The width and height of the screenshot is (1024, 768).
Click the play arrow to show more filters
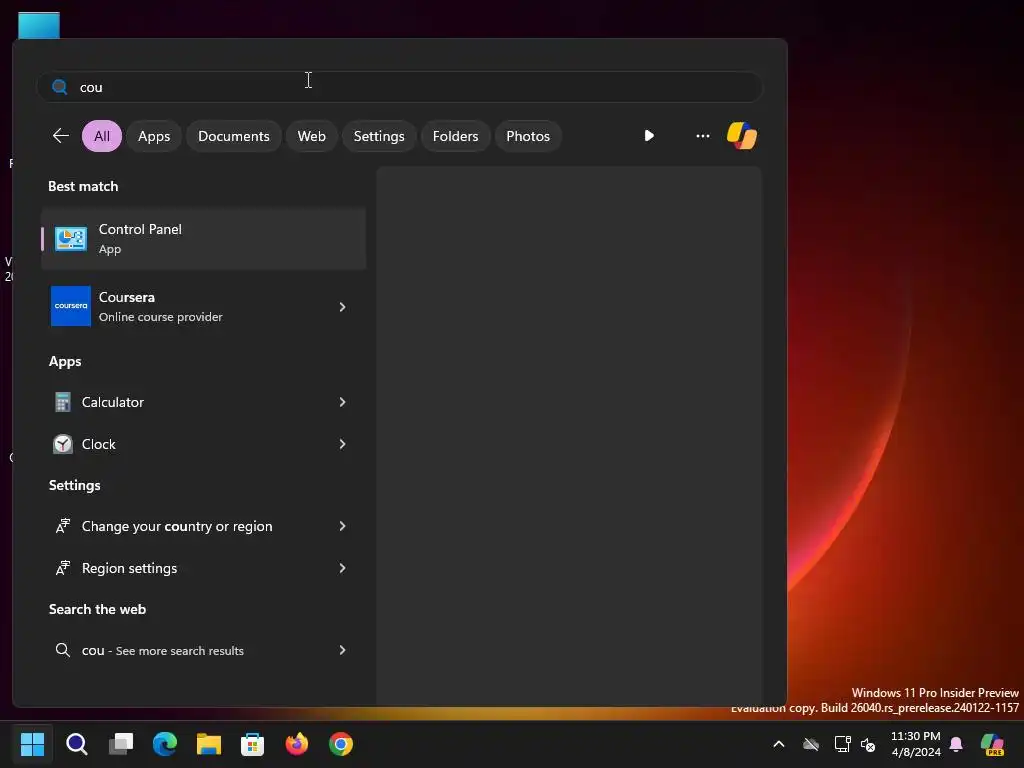click(x=648, y=136)
